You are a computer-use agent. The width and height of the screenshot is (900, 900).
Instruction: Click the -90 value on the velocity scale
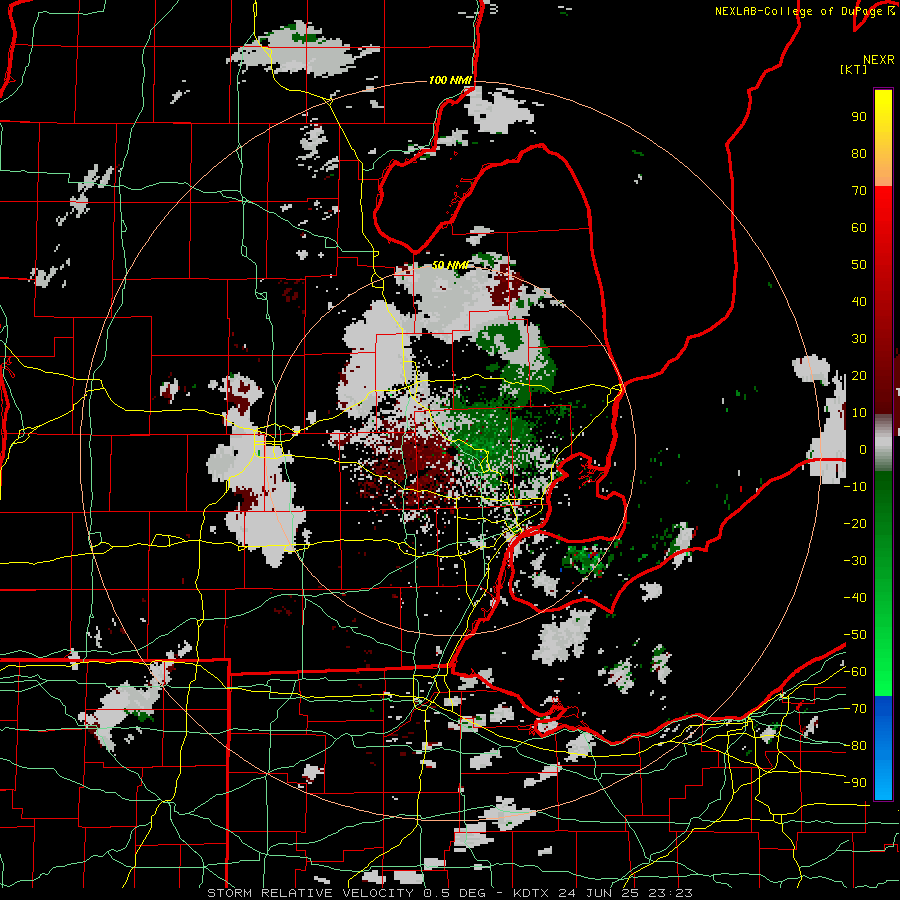[855, 782]
